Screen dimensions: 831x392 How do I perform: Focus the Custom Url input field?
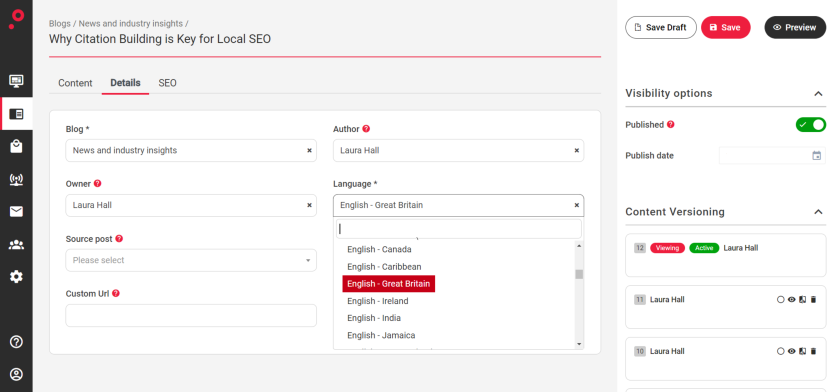click(191, 315)
